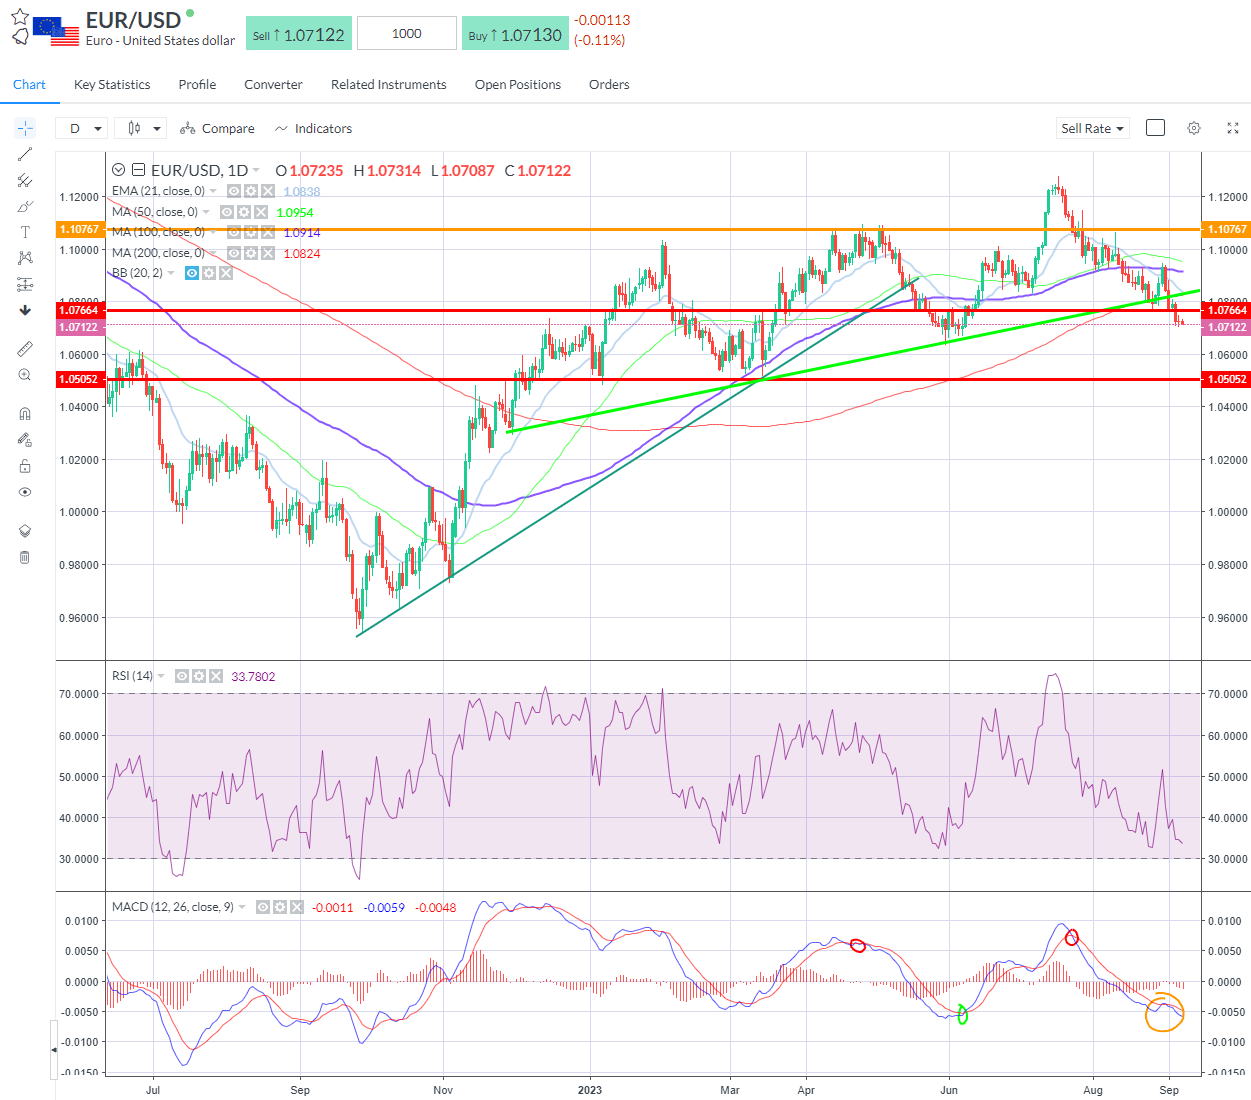Activate the magnet snapping tool
The image size is (1251, 1100).
(x=24, y=412)
